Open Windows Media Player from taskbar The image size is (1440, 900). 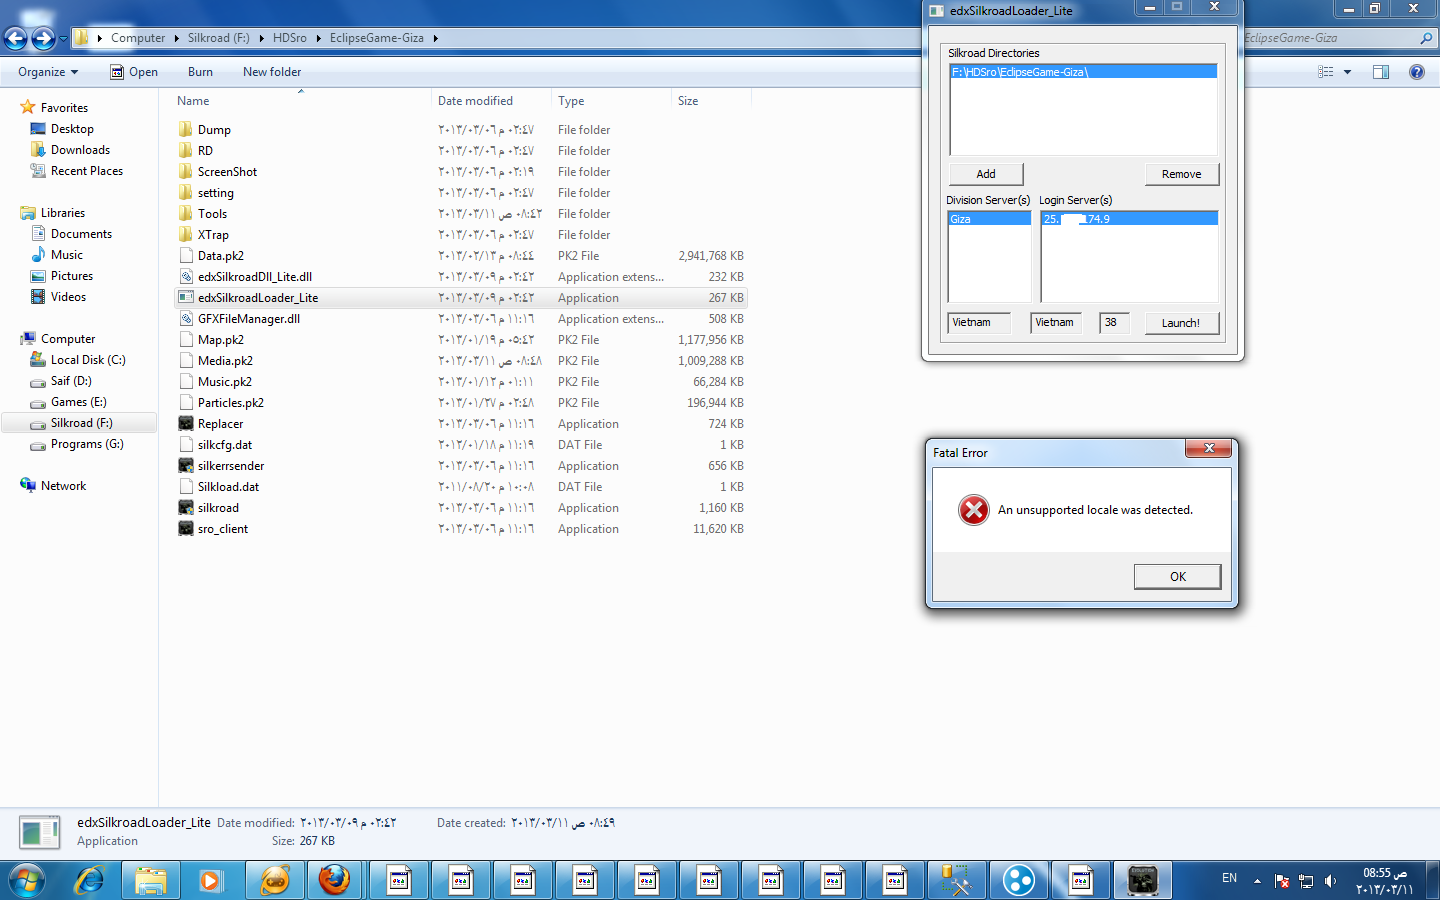(210, 880)
